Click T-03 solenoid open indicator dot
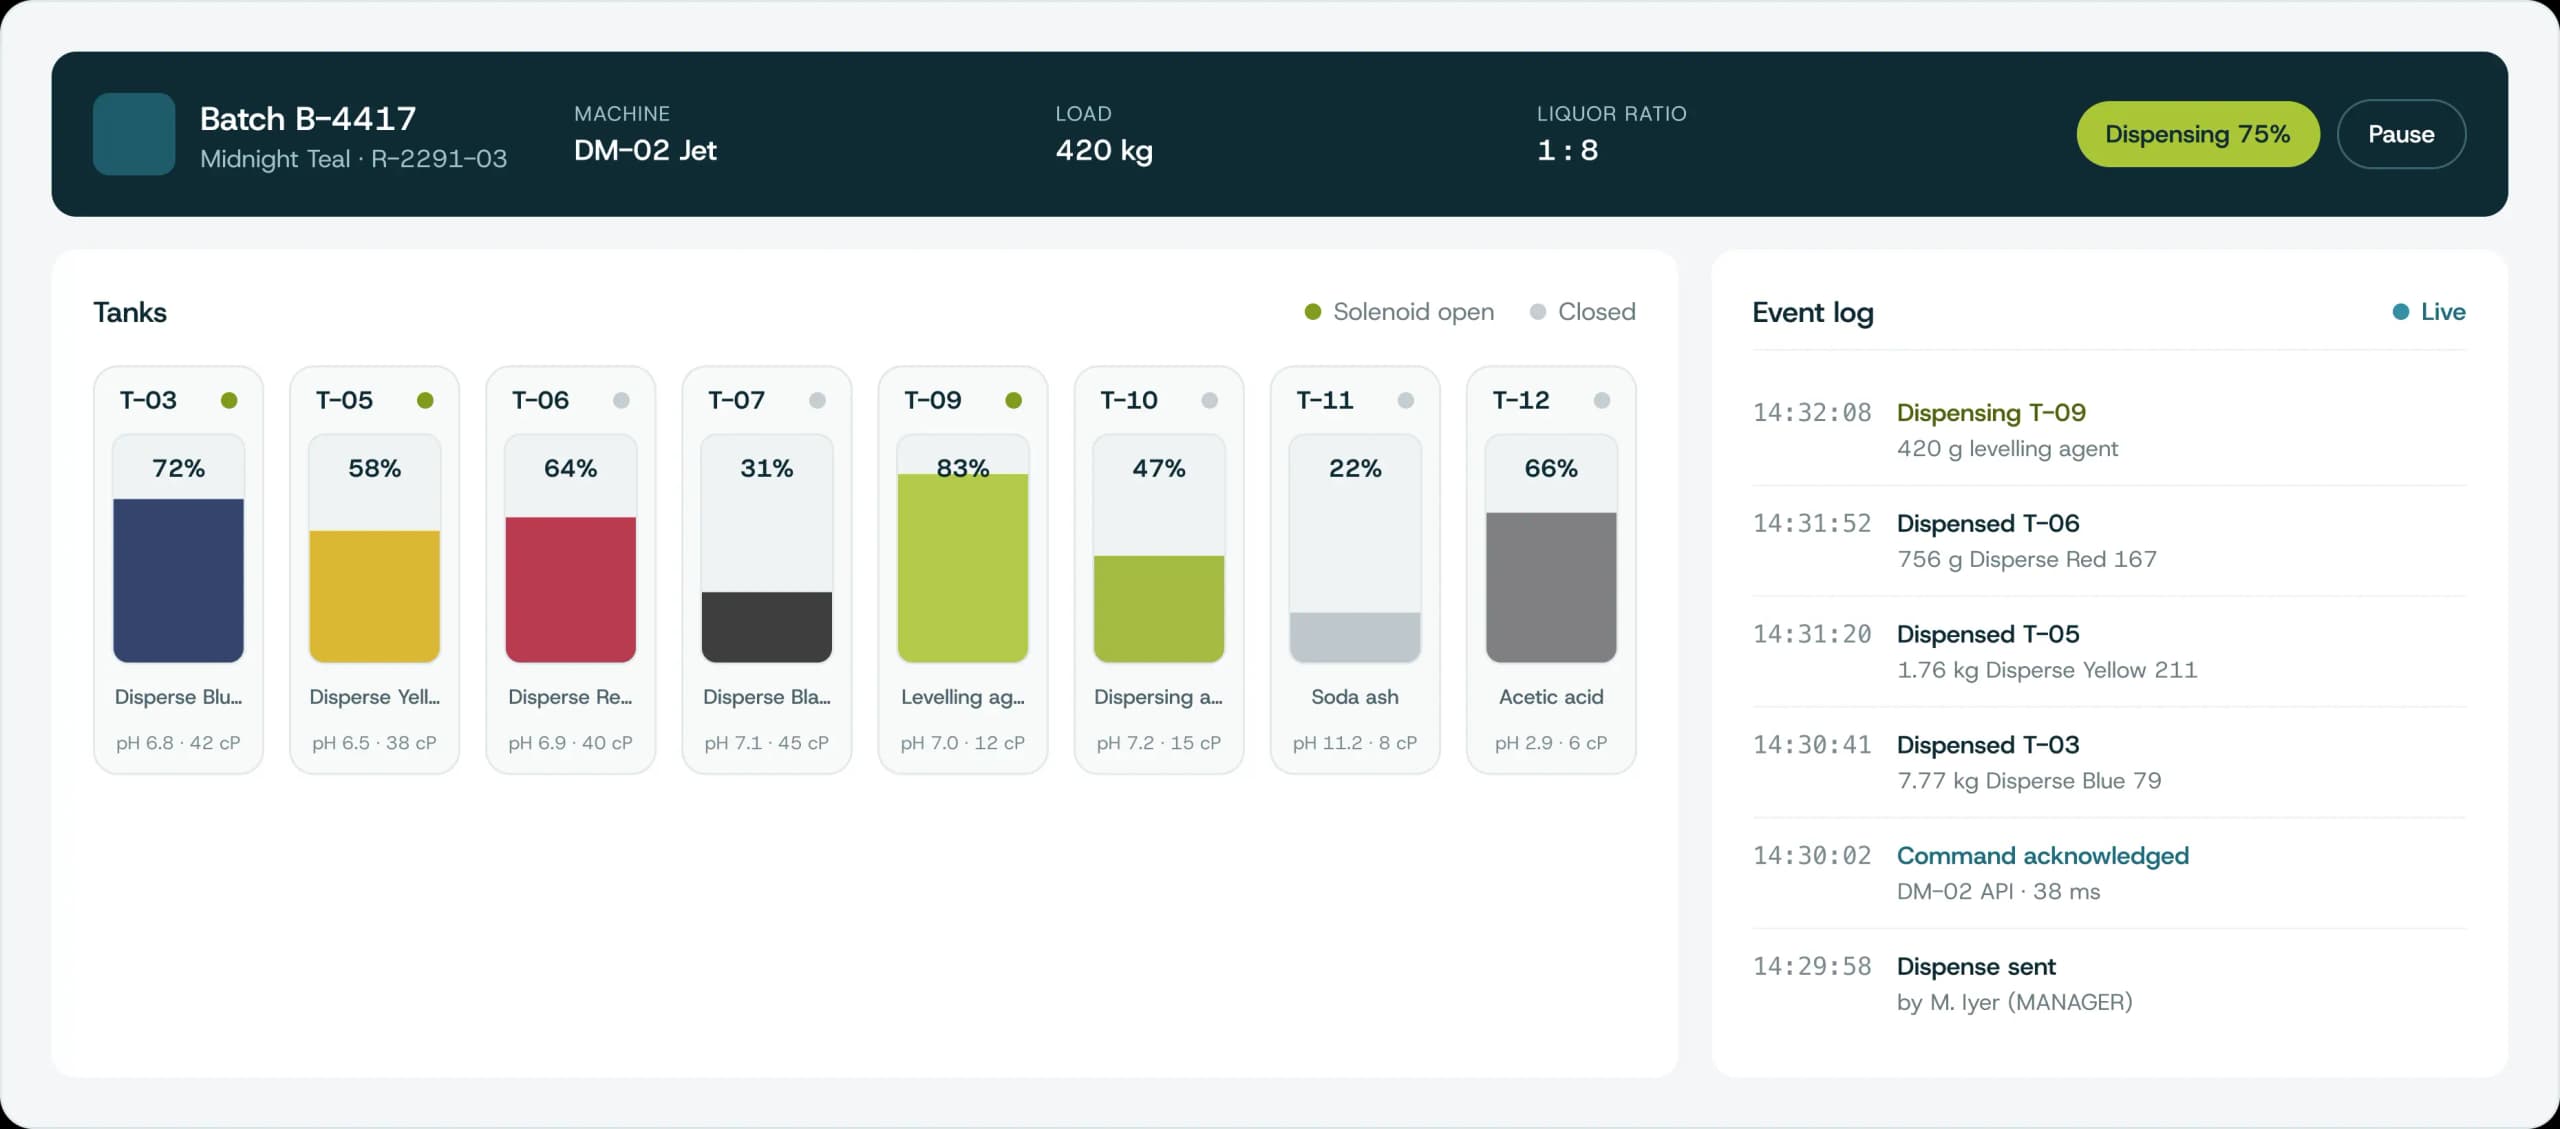The width and height of the screenshot is (2560, 1129). 229,400
